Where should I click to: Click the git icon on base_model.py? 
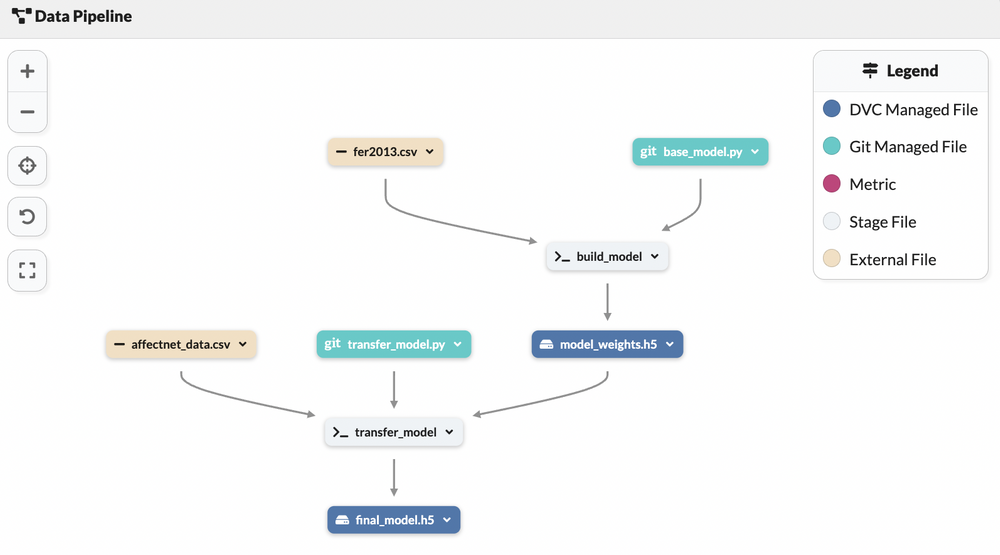649,152
